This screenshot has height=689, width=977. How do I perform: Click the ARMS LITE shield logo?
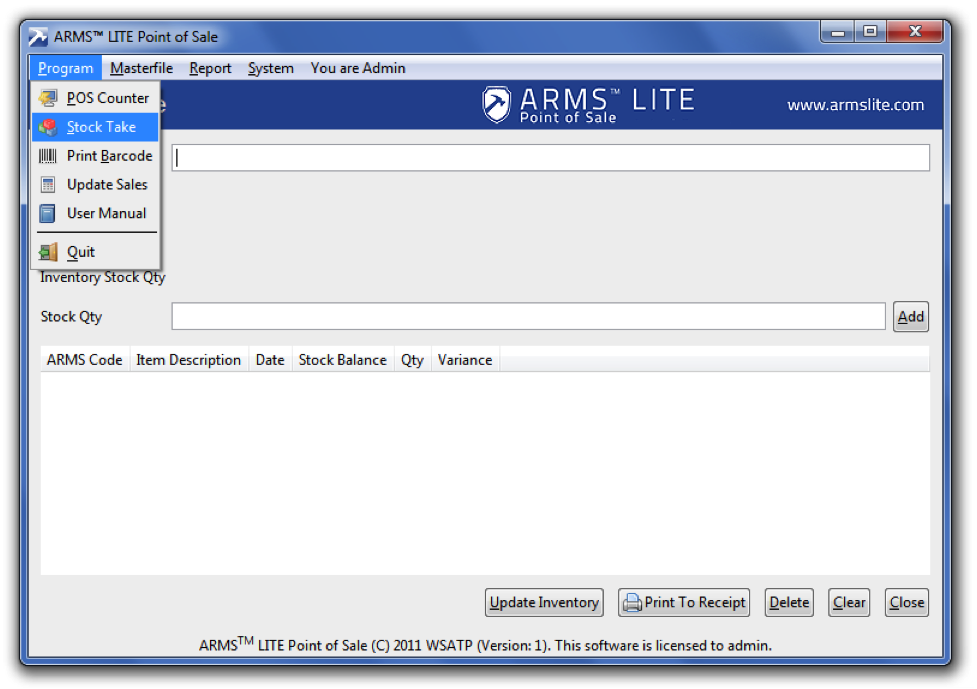(x=496, y=104)
